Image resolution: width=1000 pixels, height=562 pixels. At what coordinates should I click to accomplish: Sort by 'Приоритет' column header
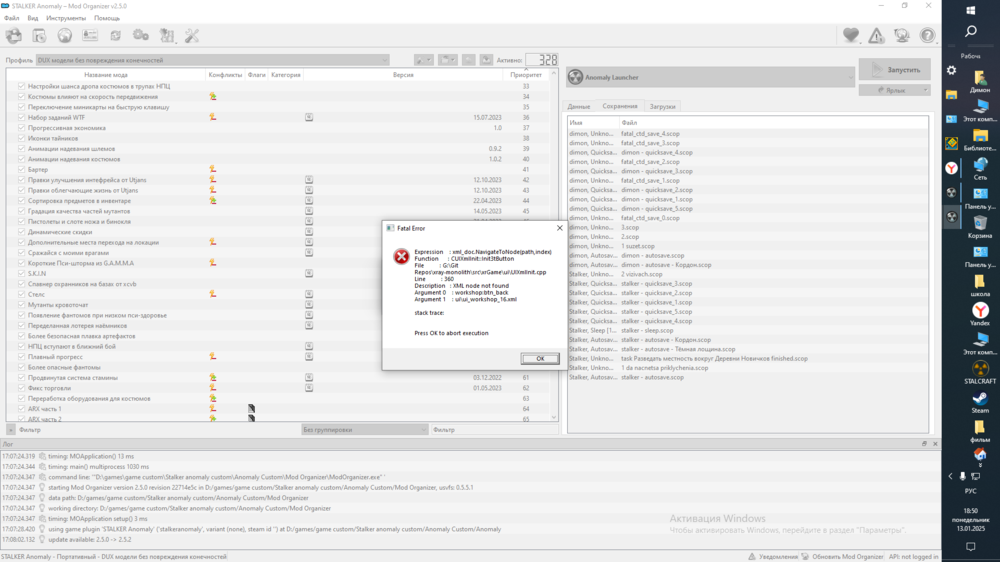(x=526, y=75)
